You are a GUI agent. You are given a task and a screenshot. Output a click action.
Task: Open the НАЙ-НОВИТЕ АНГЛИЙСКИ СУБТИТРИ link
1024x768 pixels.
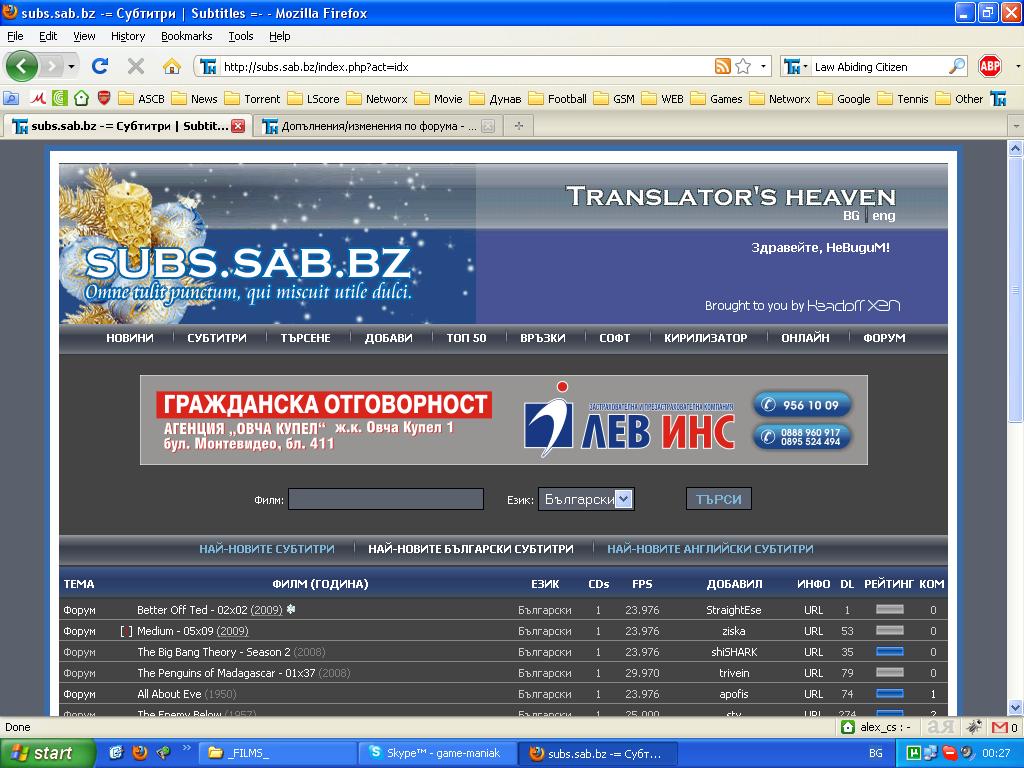[711, 549]
